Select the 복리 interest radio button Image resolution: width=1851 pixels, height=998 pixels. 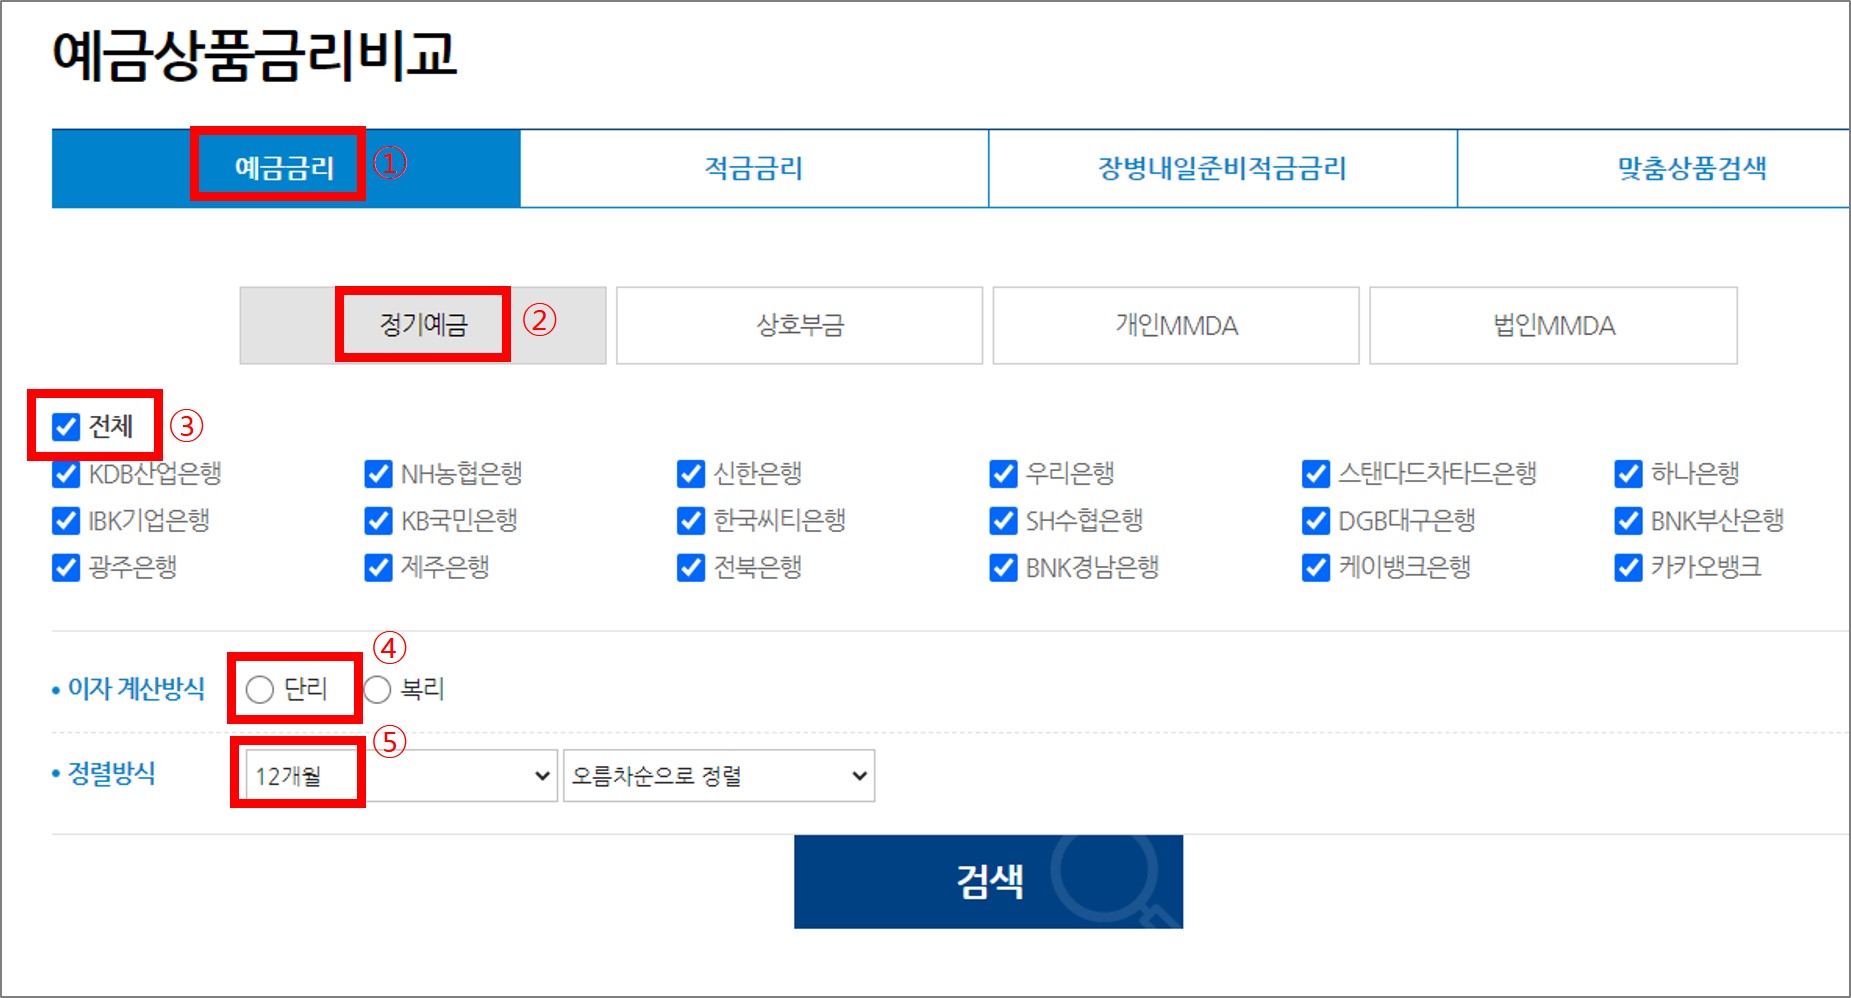pos(377,690)
